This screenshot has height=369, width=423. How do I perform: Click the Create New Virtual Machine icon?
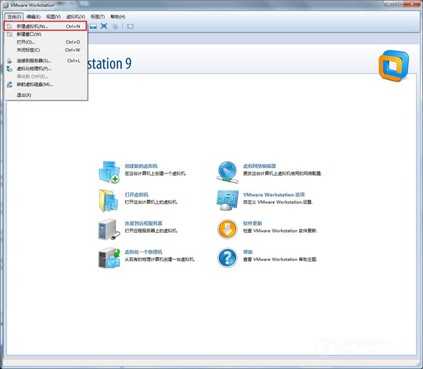point(109,172)
